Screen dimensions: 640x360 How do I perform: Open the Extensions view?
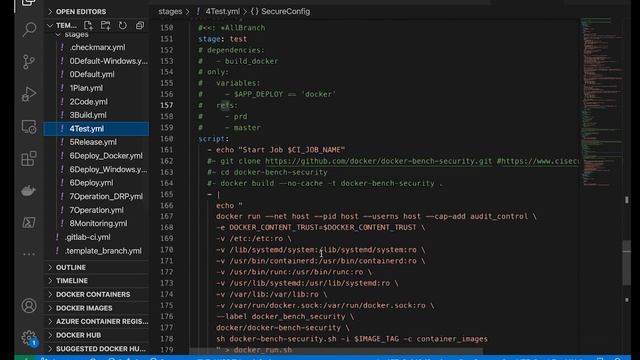(29, 158)
